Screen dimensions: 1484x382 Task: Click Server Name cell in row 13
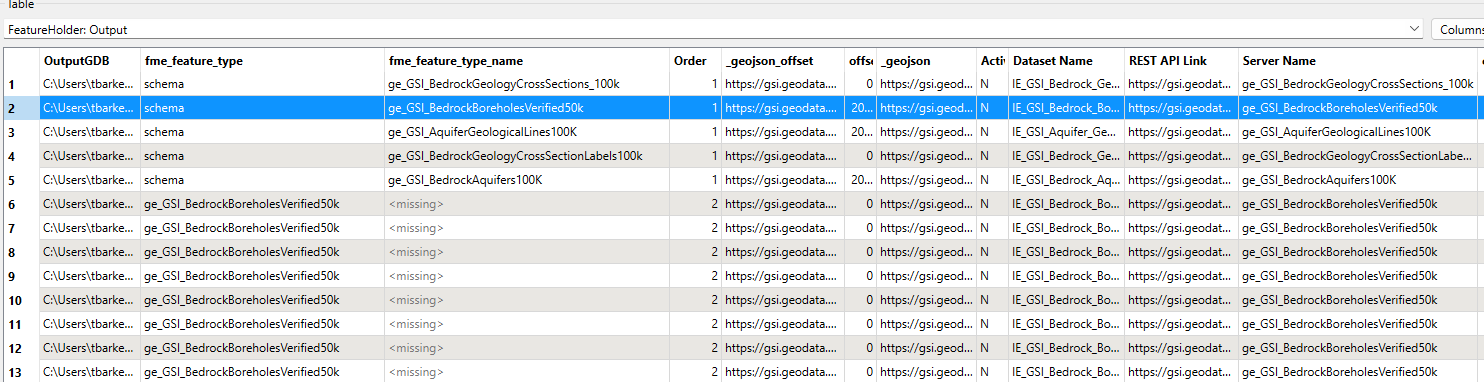point(1358,372)
